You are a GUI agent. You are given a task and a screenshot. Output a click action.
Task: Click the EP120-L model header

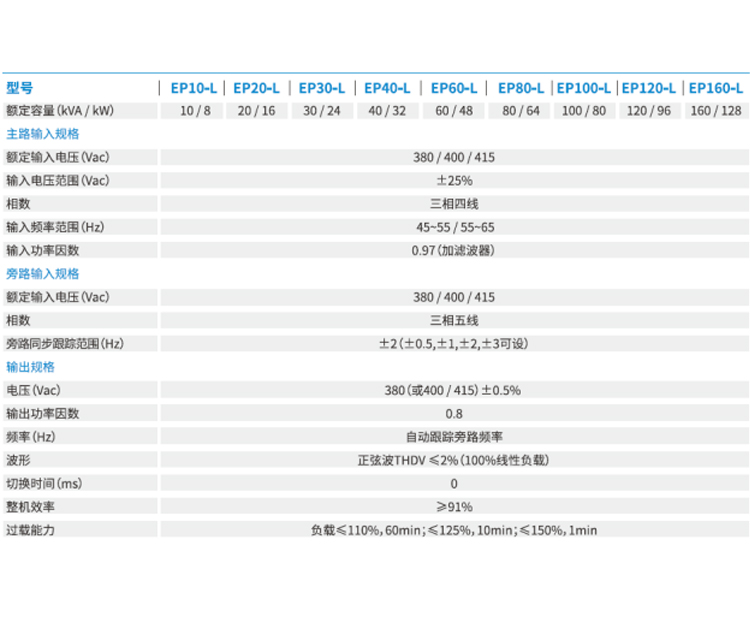pyautogui.click(x=649, y=88)
